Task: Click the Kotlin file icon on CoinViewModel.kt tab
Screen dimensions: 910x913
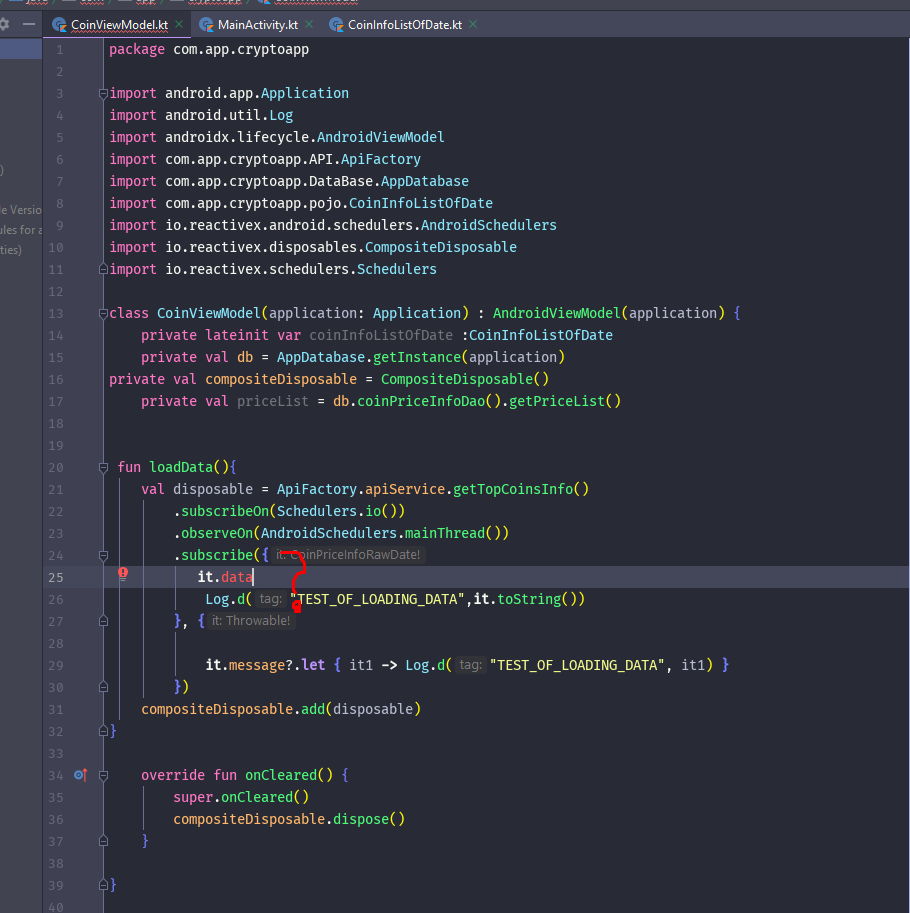Action: (60, 25)
